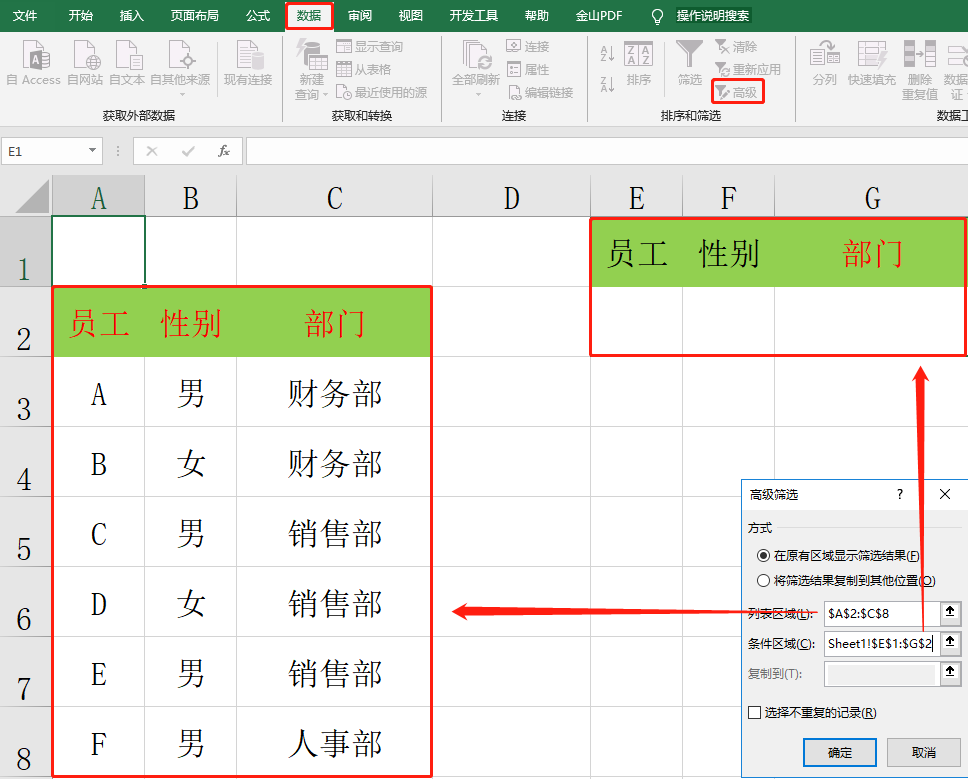Click the 列表区域 input field

click(882, 614)
